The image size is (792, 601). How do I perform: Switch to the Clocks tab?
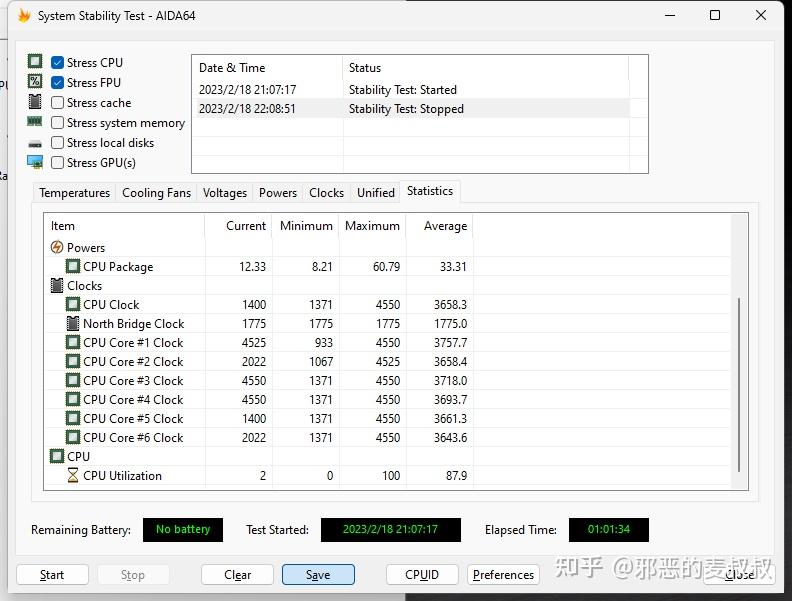[x=326, y=193]
